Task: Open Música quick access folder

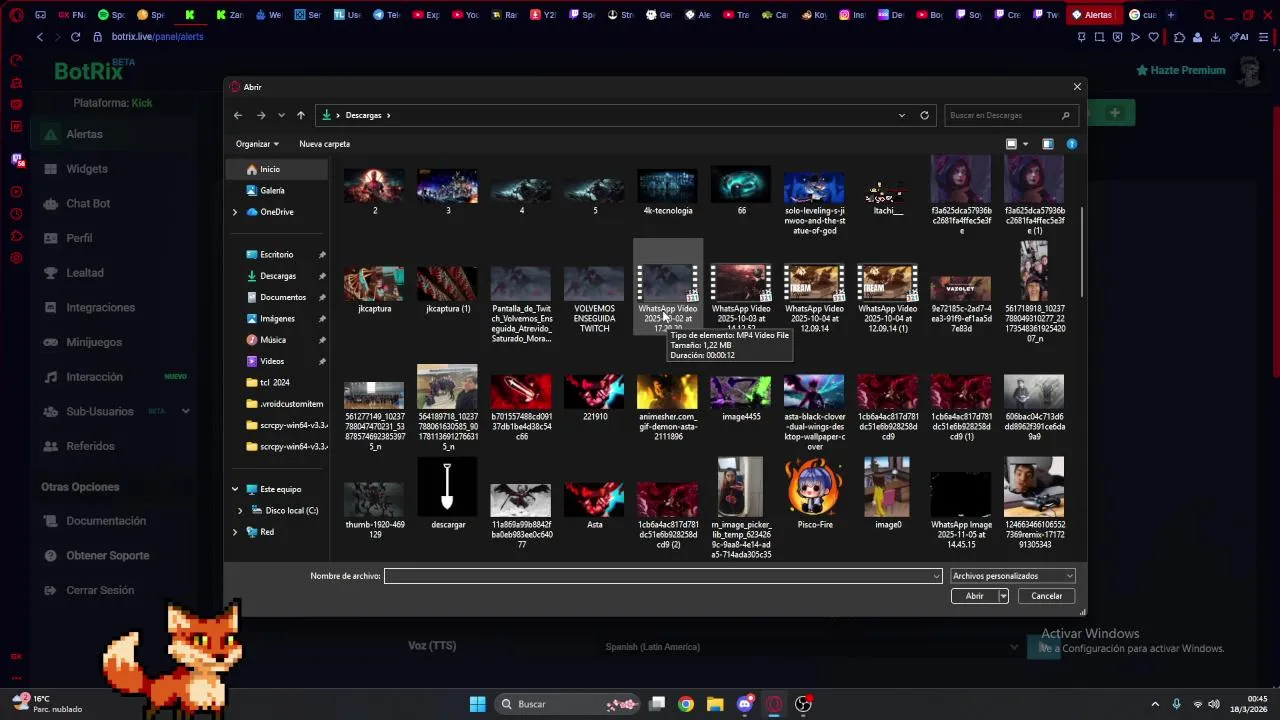Action: [x=273, y=340]
